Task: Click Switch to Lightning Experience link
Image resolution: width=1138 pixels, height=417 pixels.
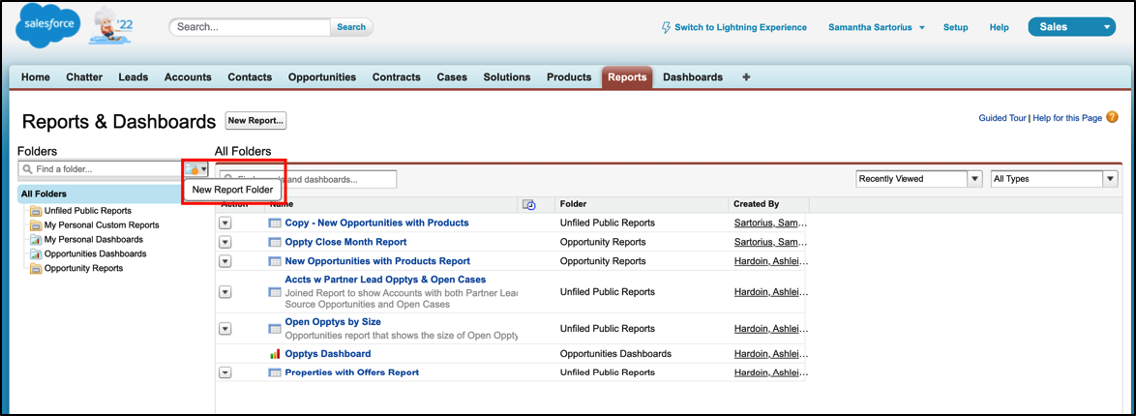Action: (x=740, y=28)
